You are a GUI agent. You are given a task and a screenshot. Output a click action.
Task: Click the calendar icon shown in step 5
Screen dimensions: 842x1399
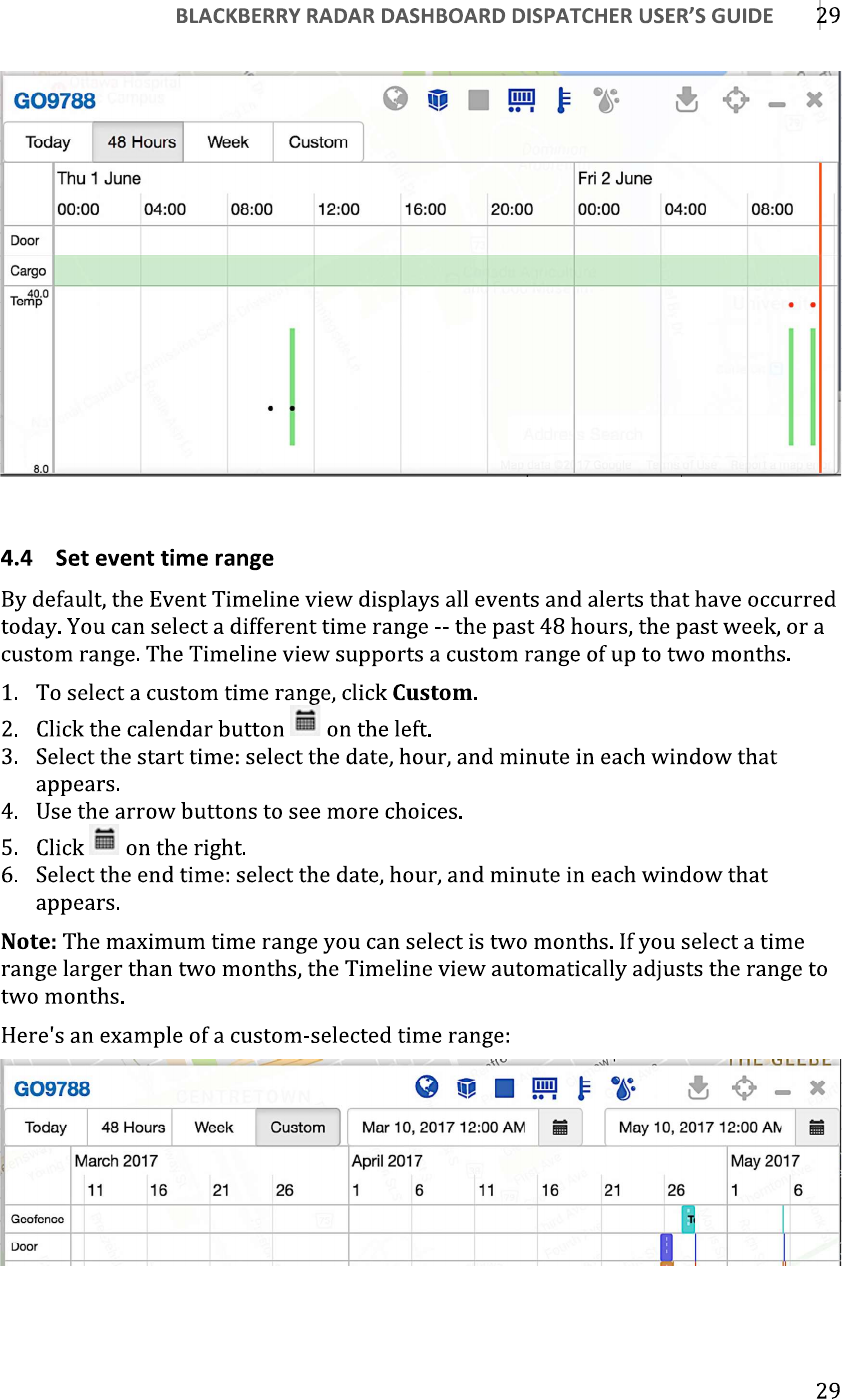click(x=105, y=840)
